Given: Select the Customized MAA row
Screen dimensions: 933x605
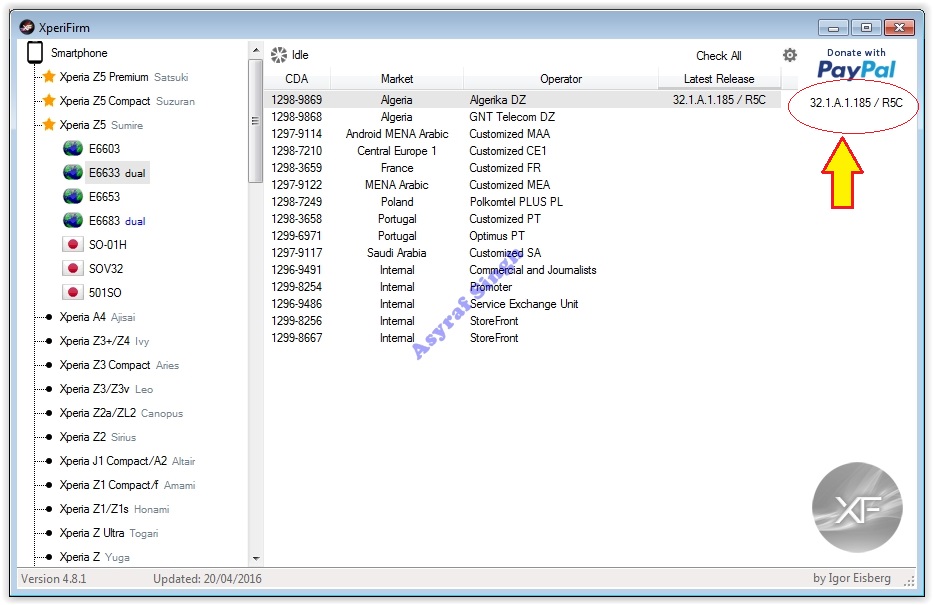Looking at the screenshot, I should pyautogui.click(x=522, y=134).
